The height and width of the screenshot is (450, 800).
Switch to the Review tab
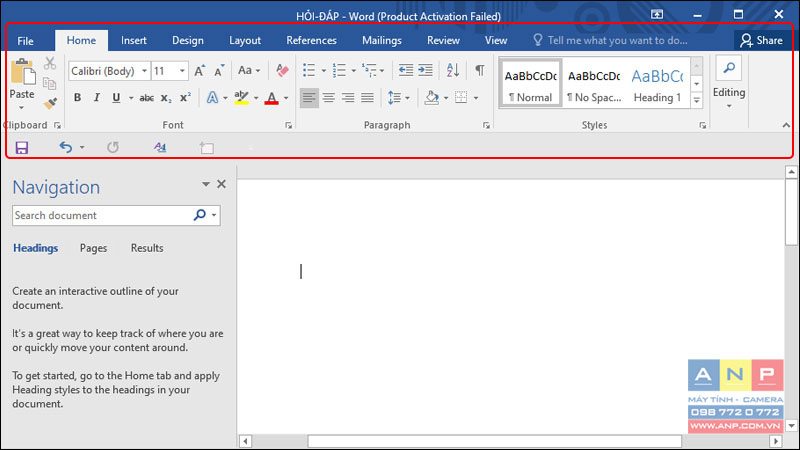point(443,40)
